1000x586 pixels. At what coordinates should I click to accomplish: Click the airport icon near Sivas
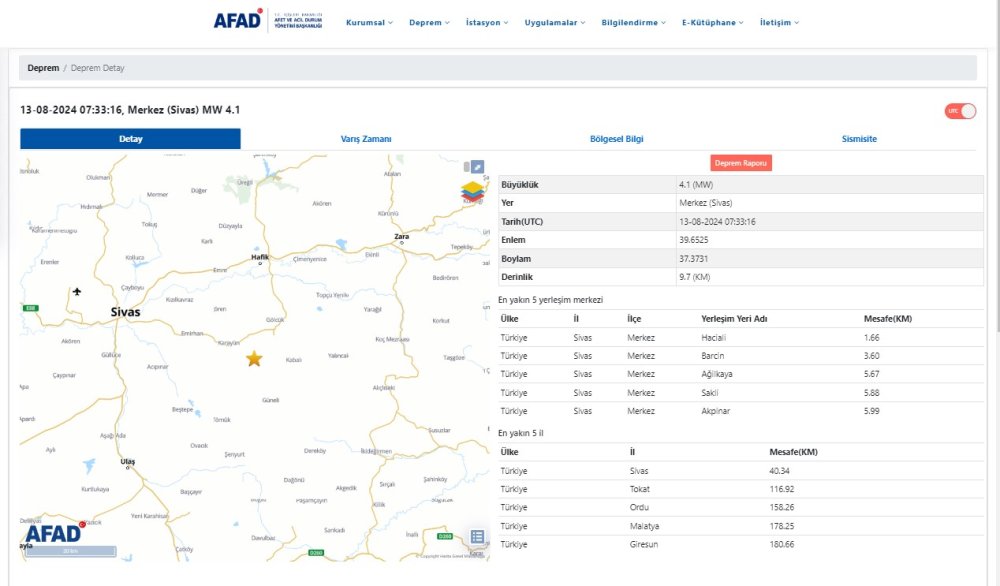pos(78,291)
